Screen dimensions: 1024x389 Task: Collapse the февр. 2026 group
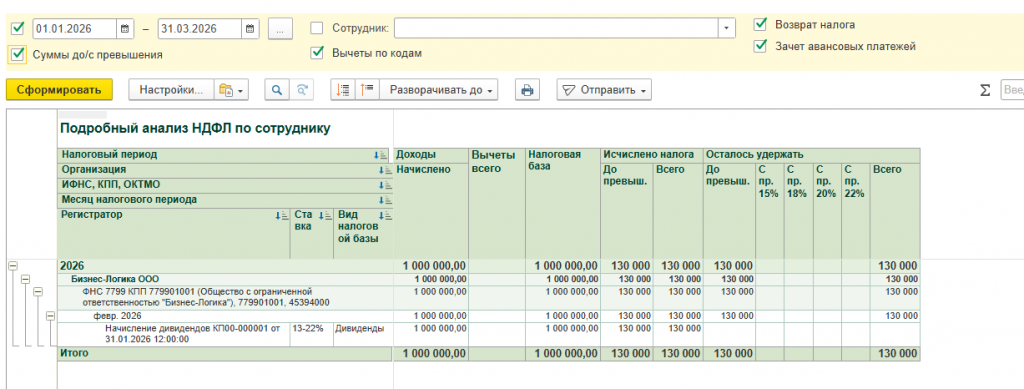50,316
